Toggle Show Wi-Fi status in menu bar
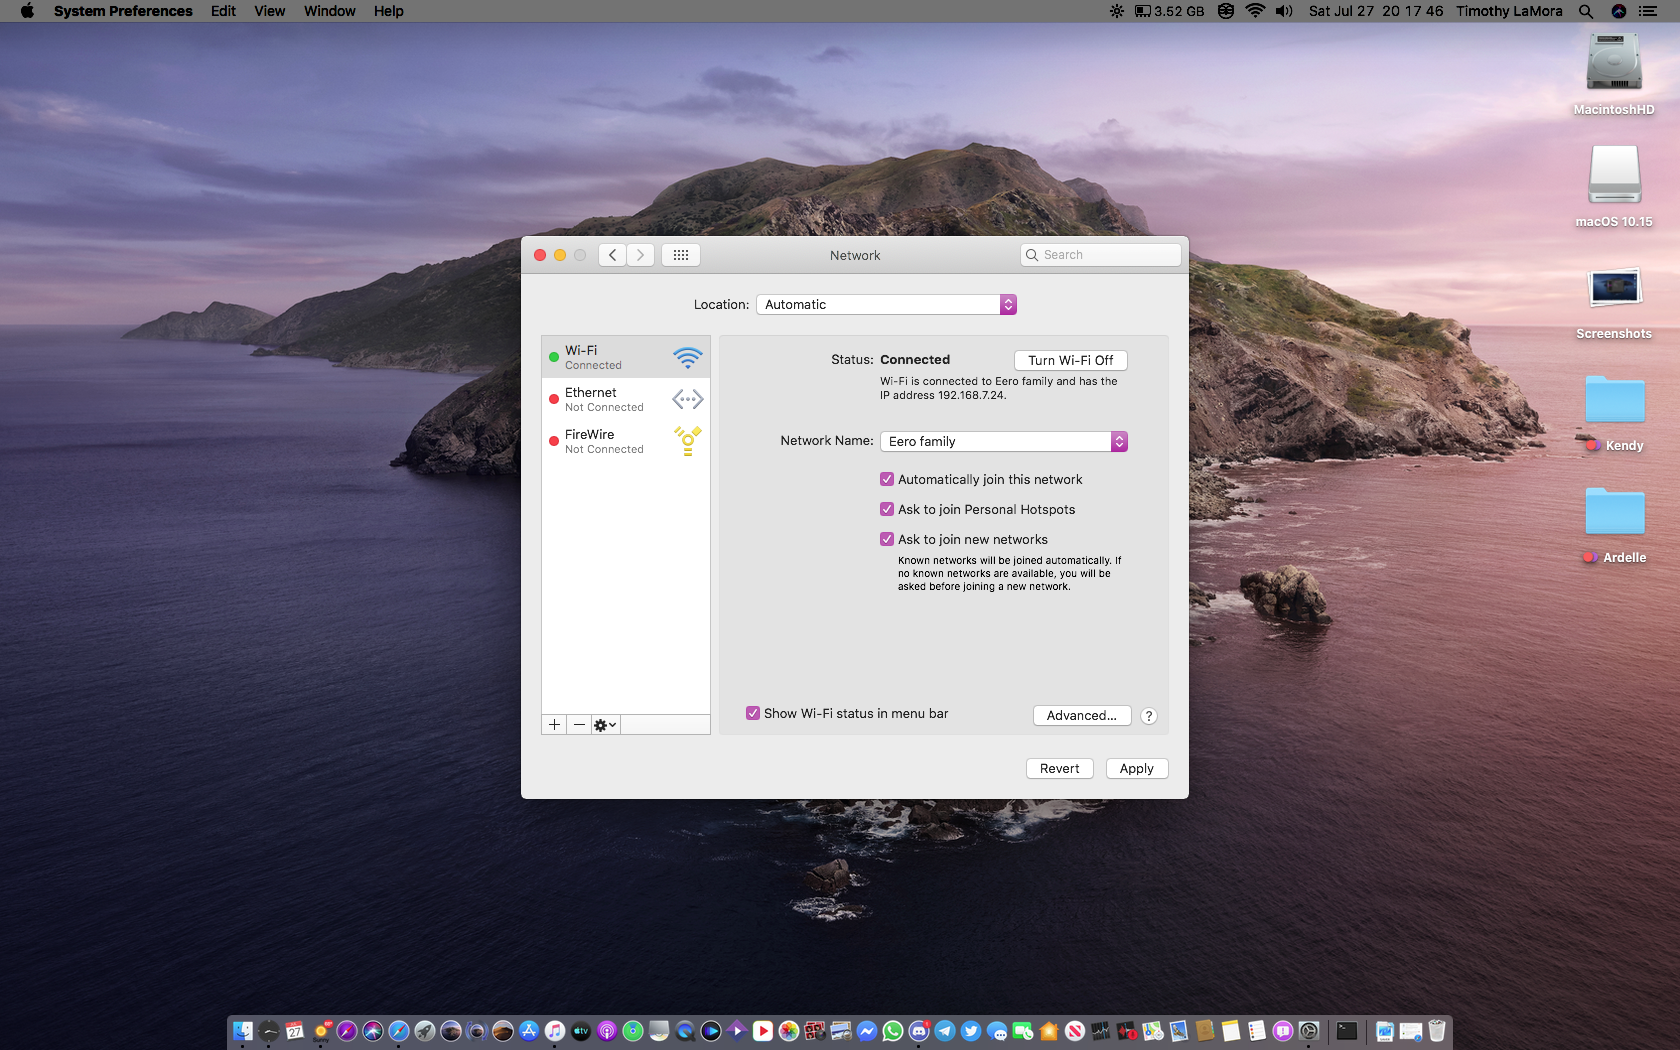1680x1050 pixels. click(753, 713)
